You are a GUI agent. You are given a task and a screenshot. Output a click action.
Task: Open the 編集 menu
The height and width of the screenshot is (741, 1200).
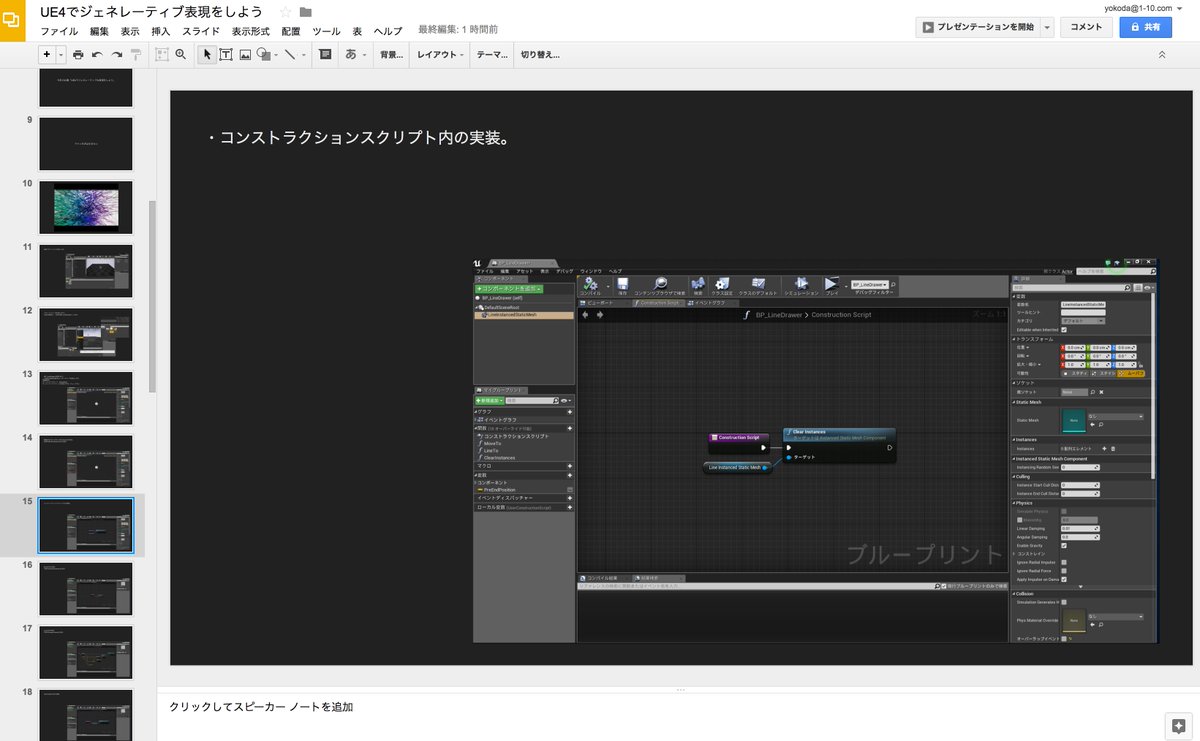click(99, 31)
